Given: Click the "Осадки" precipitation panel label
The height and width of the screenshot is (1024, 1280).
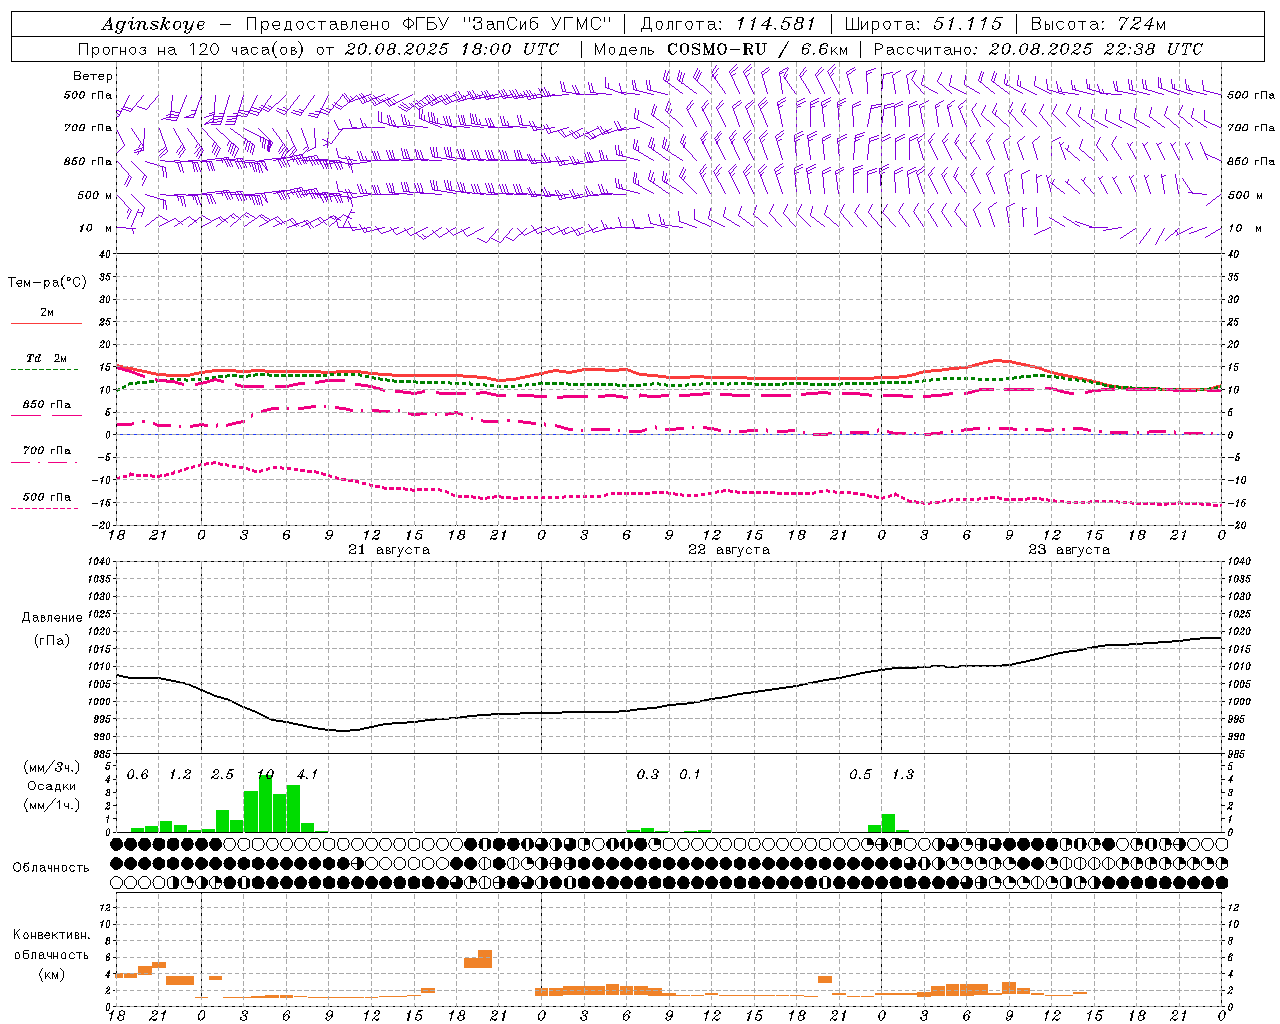Looking at the screenshot, I should pyautogui.click(x=51, y=786).
